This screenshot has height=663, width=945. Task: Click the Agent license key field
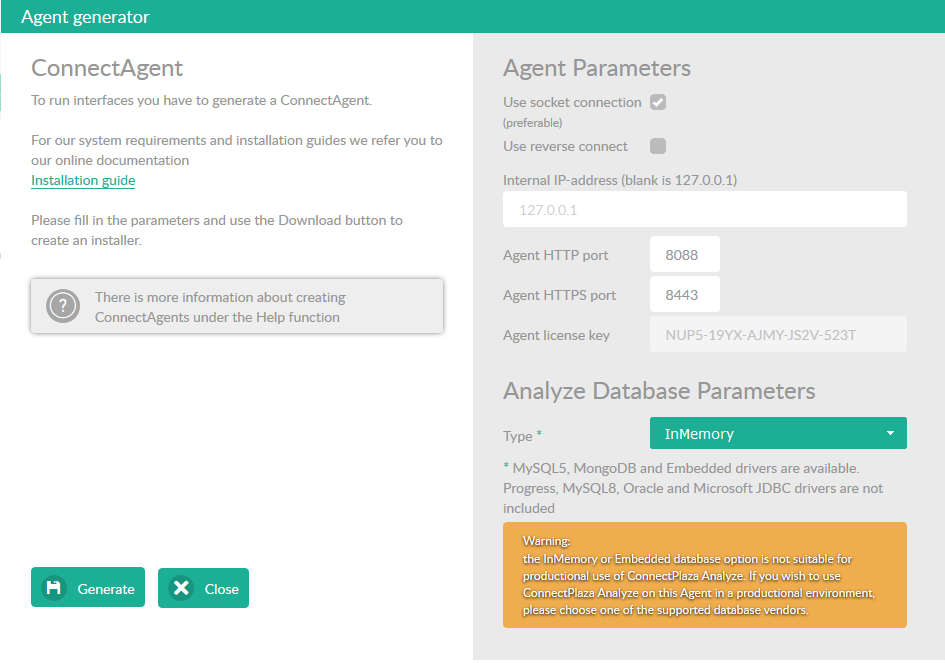(777, 335)
